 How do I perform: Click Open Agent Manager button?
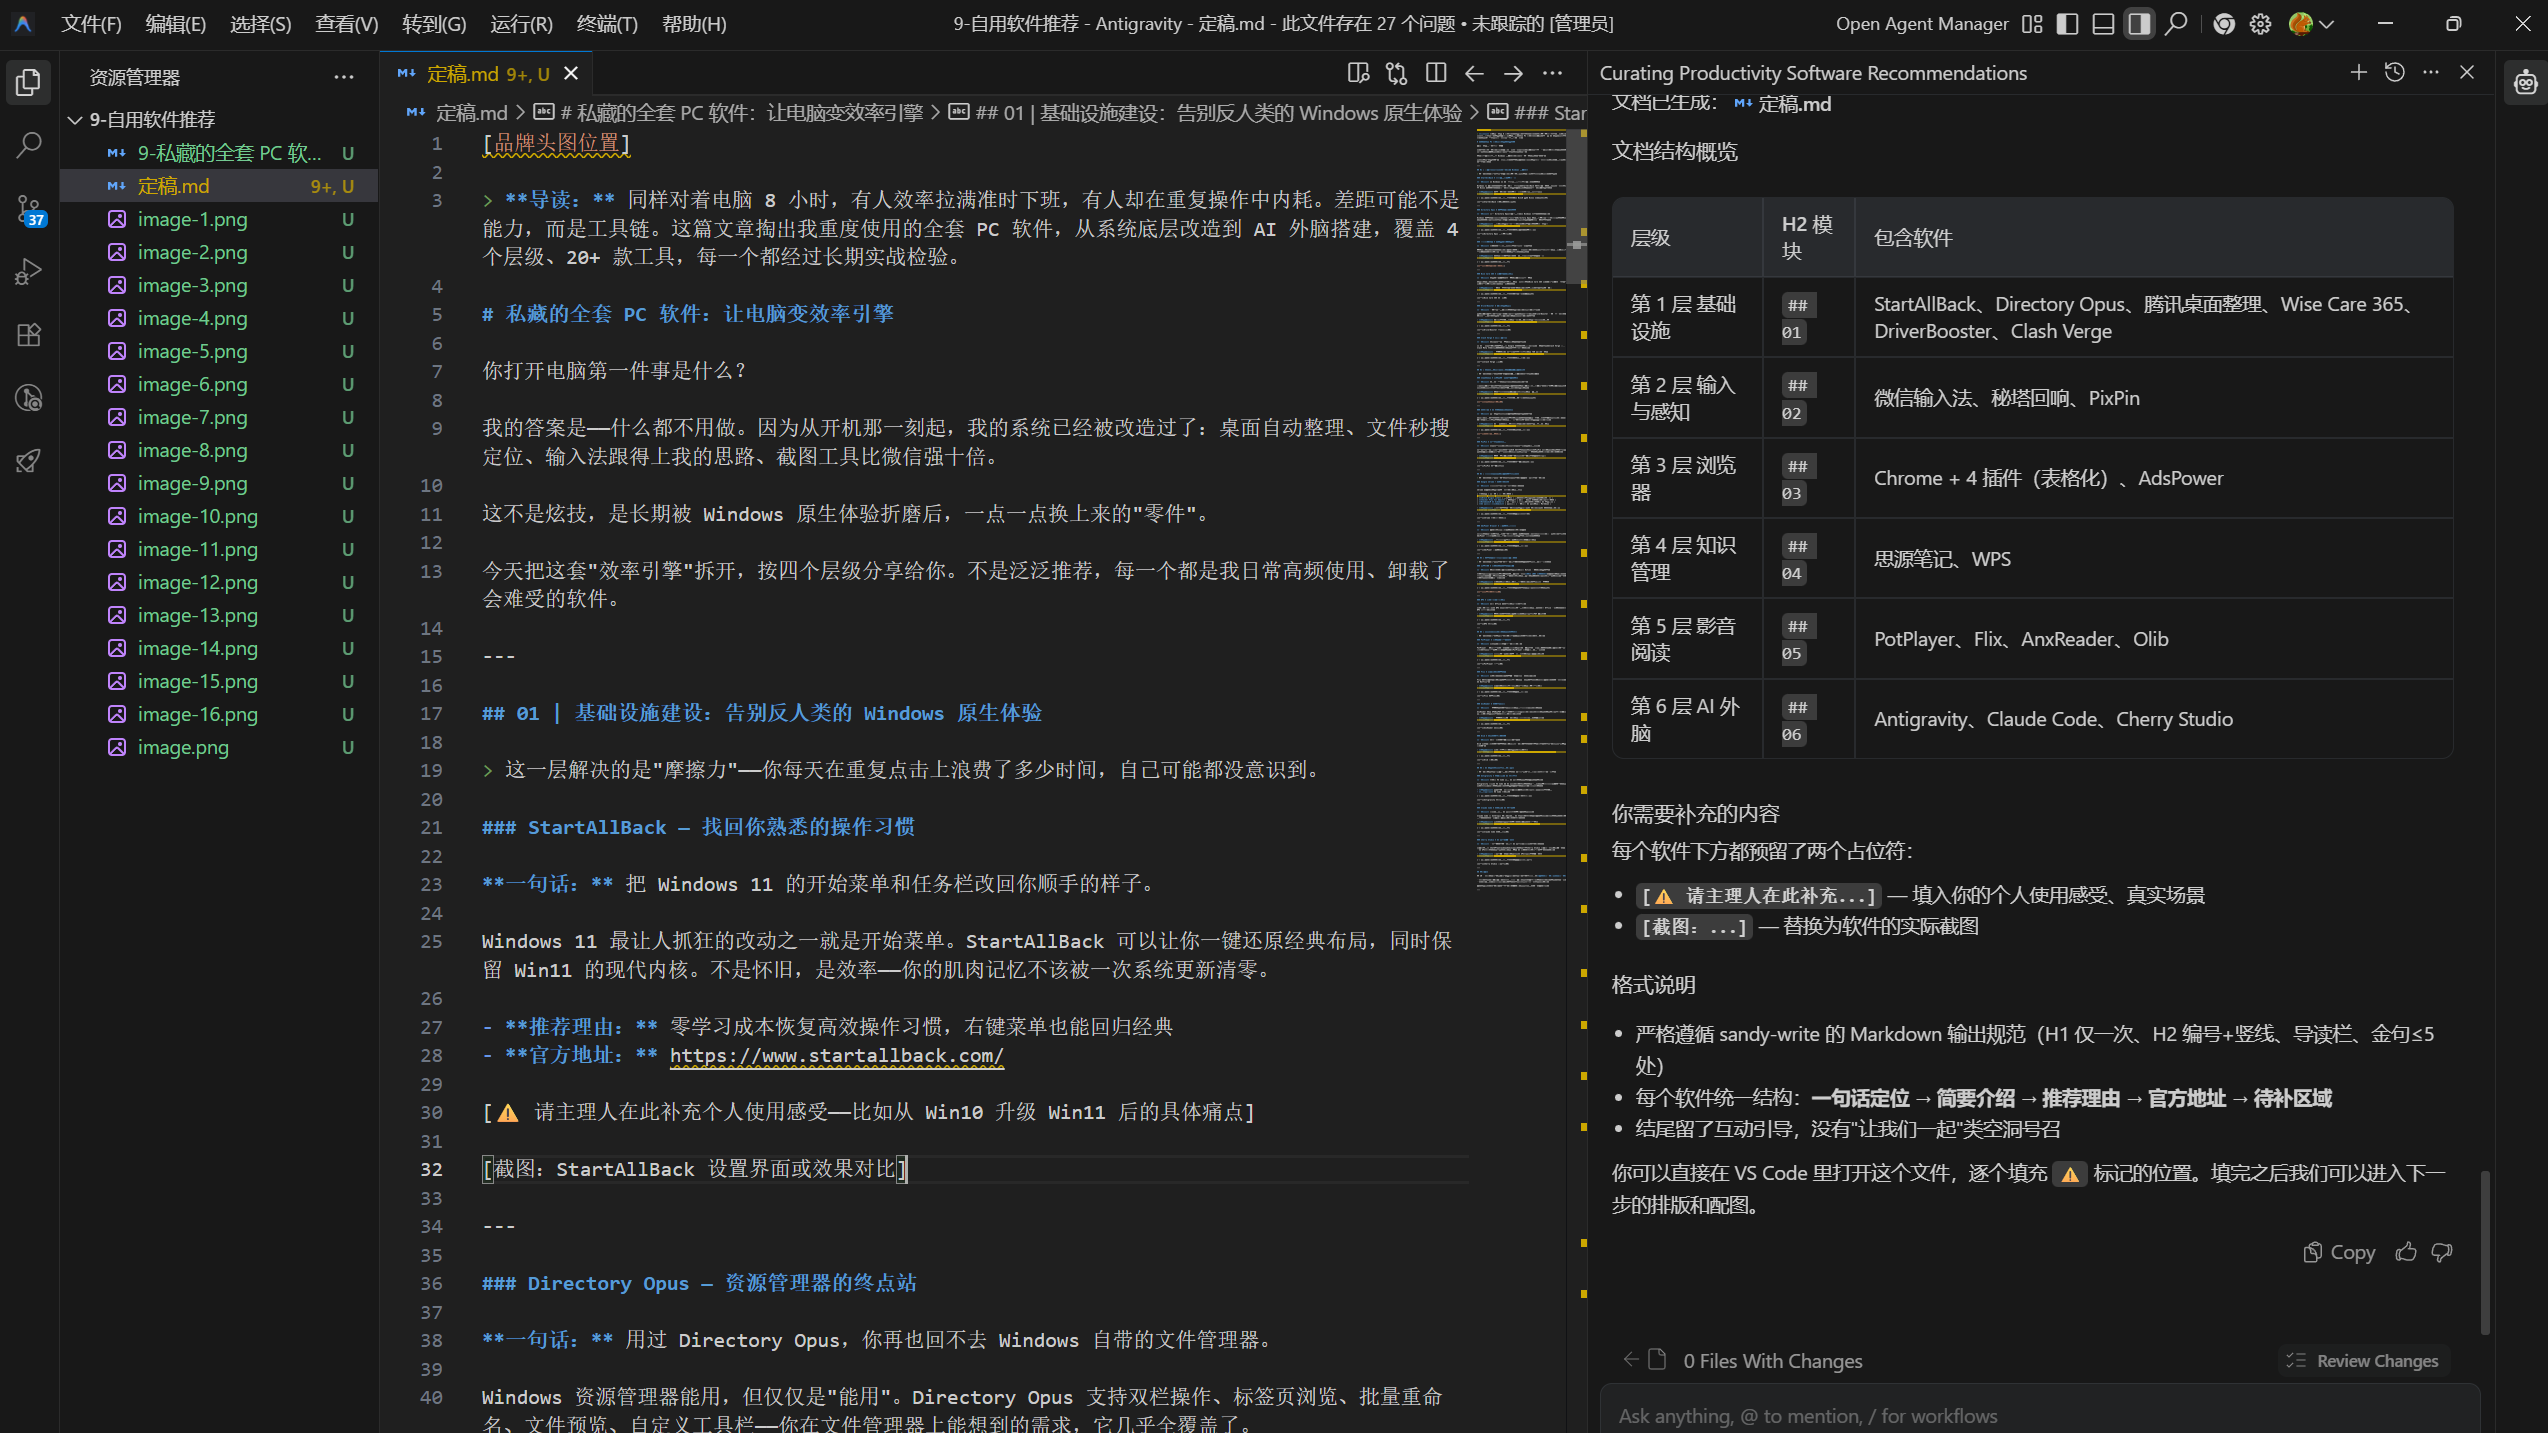1922,24
